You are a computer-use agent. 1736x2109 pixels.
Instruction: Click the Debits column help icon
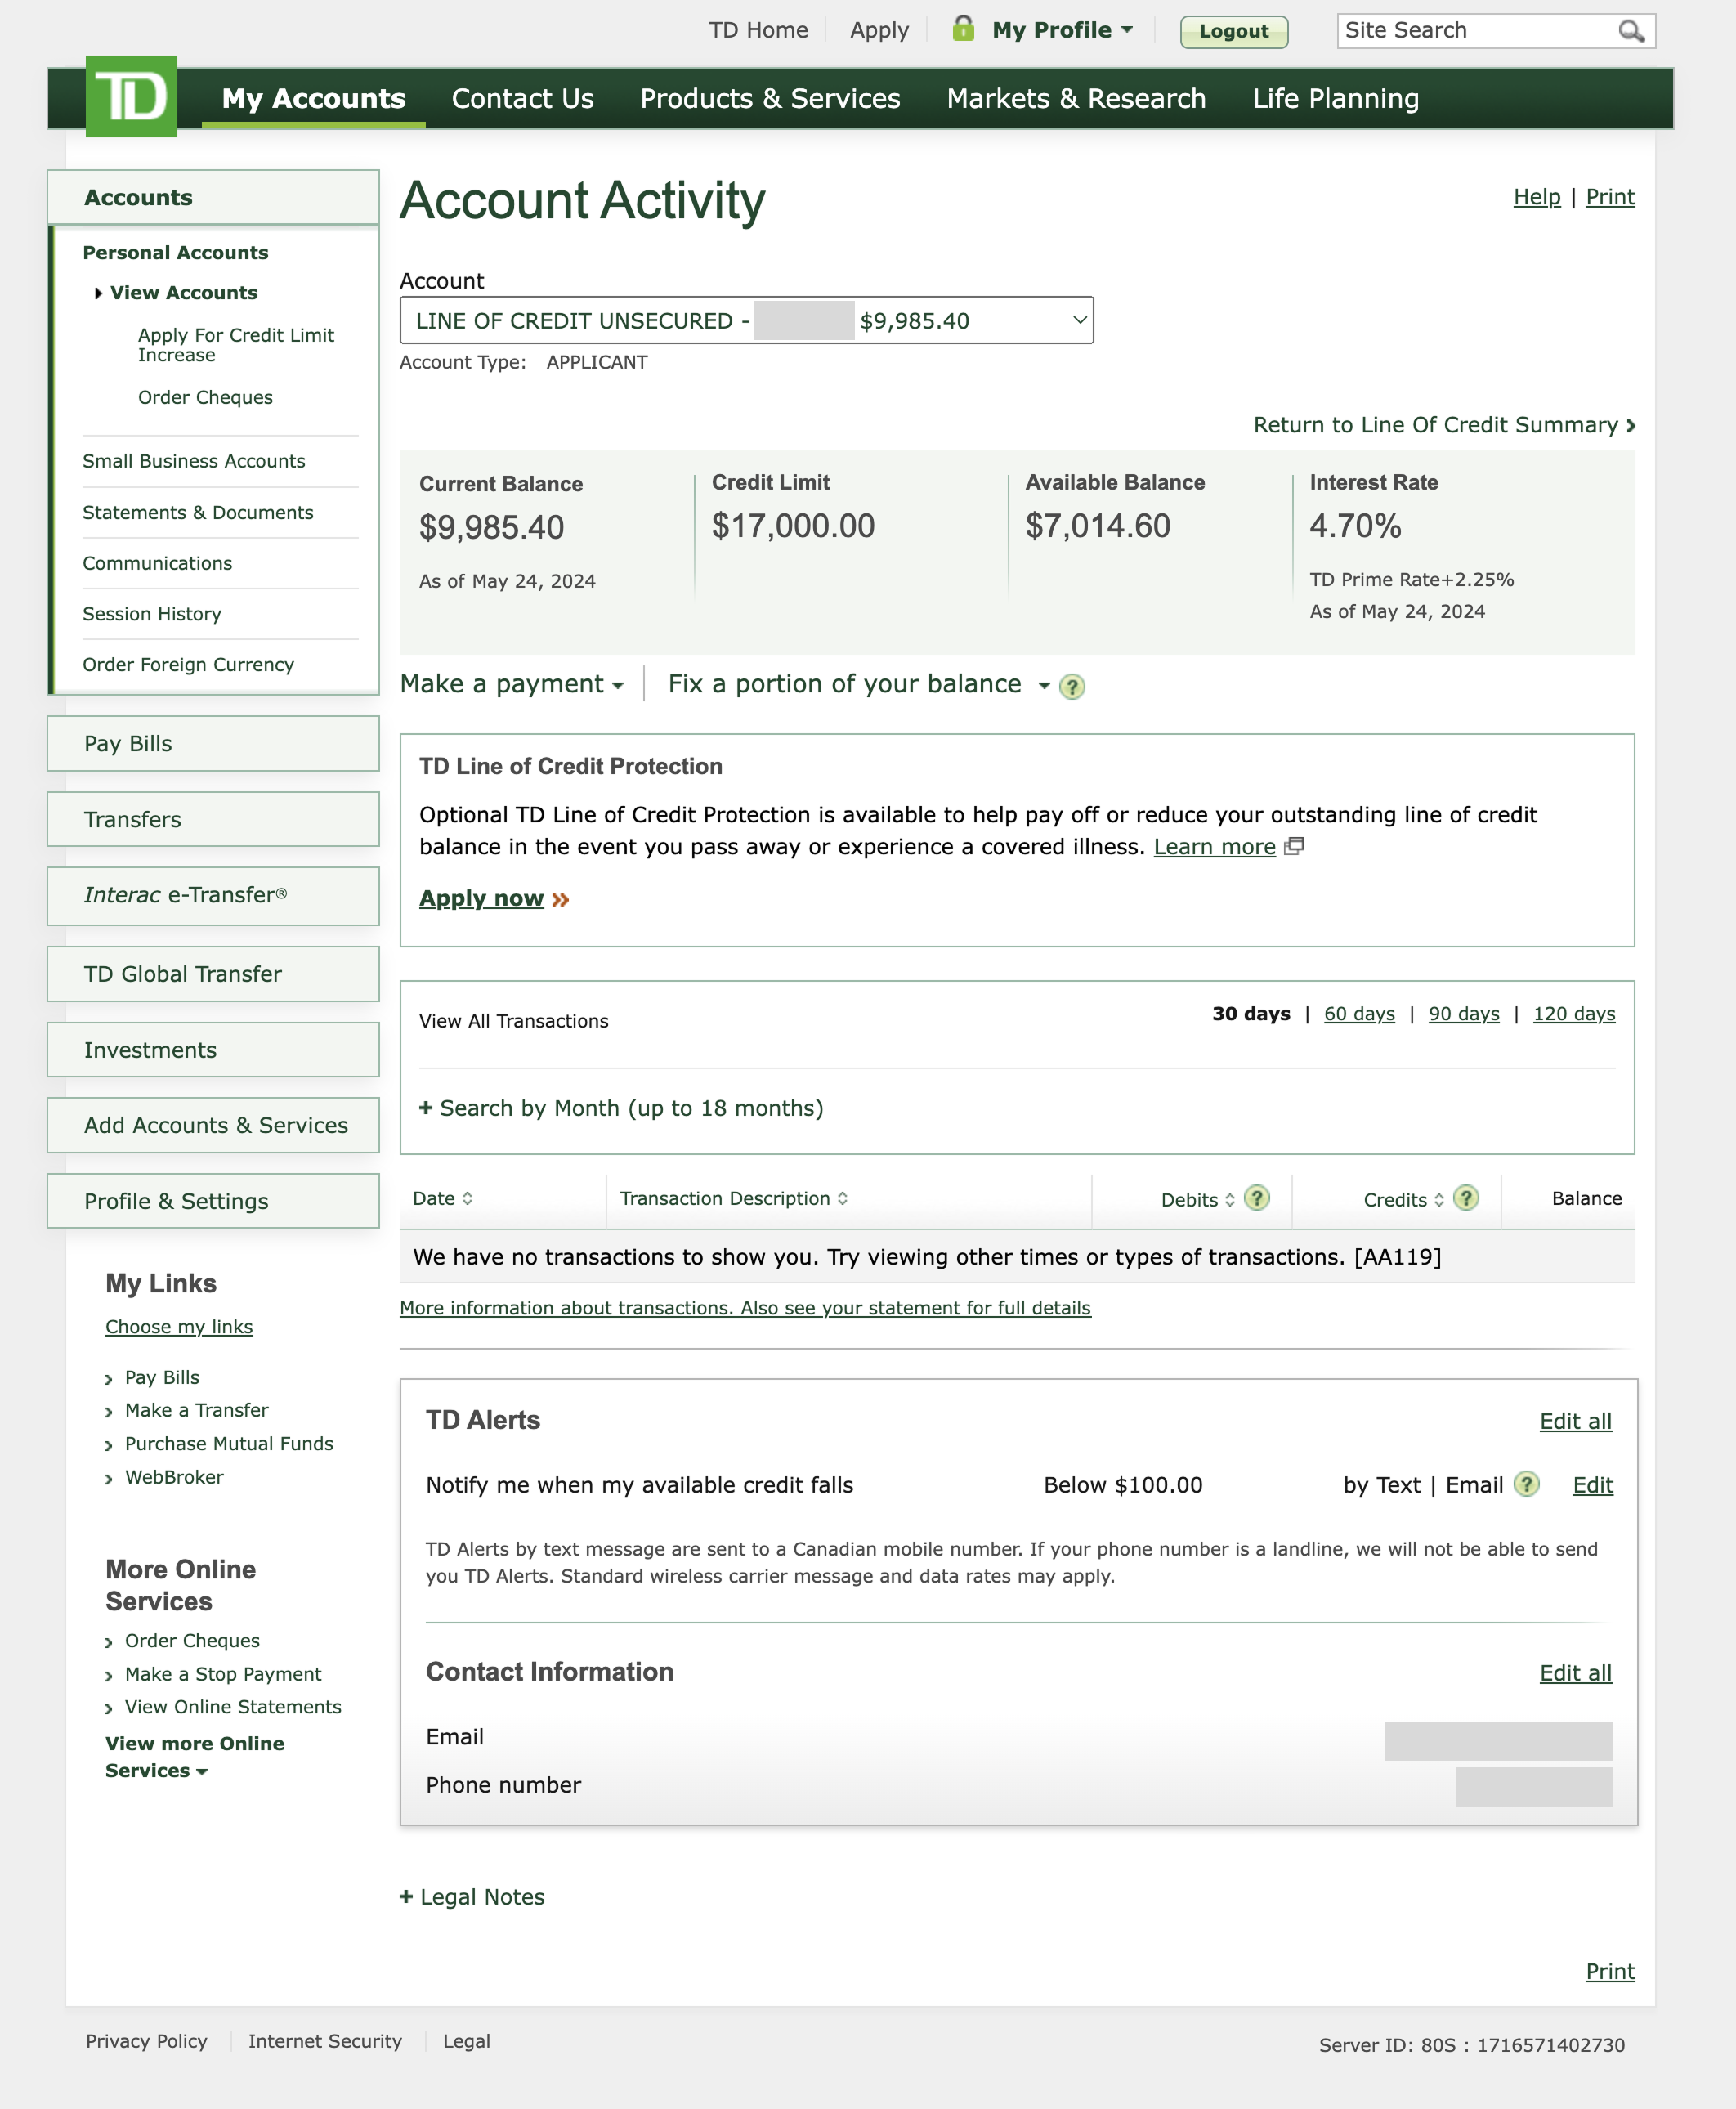[x=1256, y=1198]
